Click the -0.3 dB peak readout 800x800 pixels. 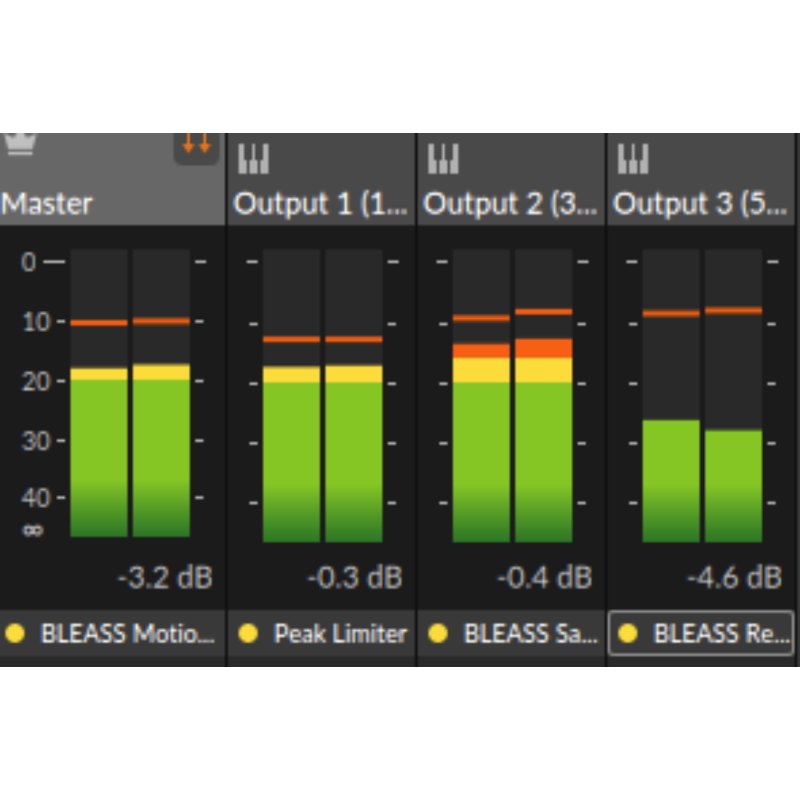click(x=355, y=578)
